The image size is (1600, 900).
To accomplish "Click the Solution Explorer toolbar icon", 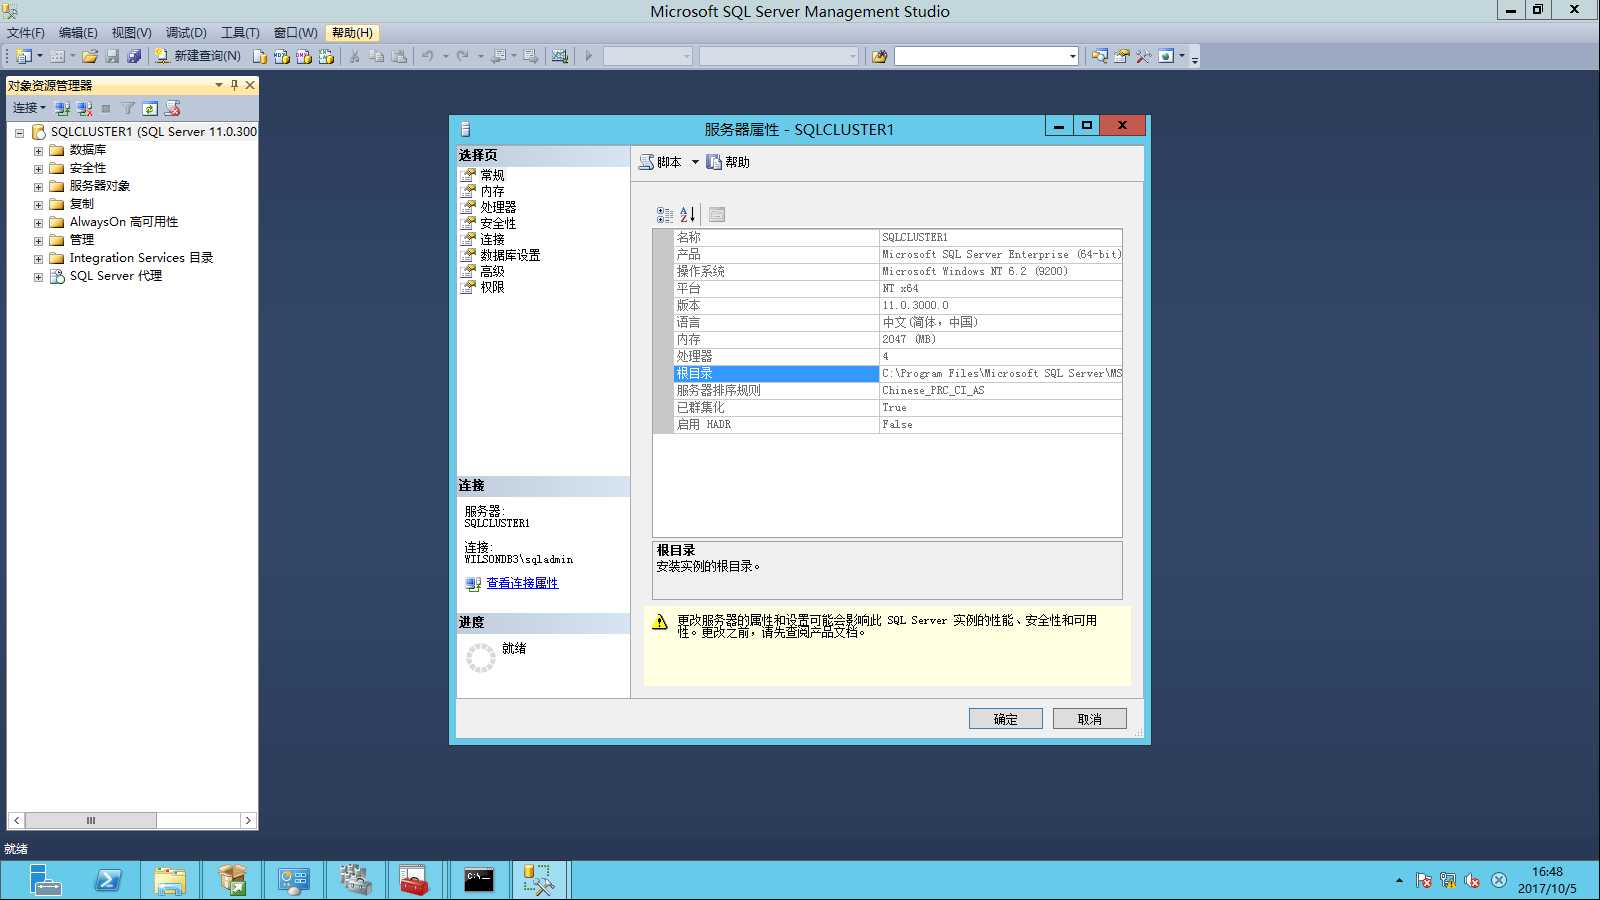I will (x=1099, y=56).
